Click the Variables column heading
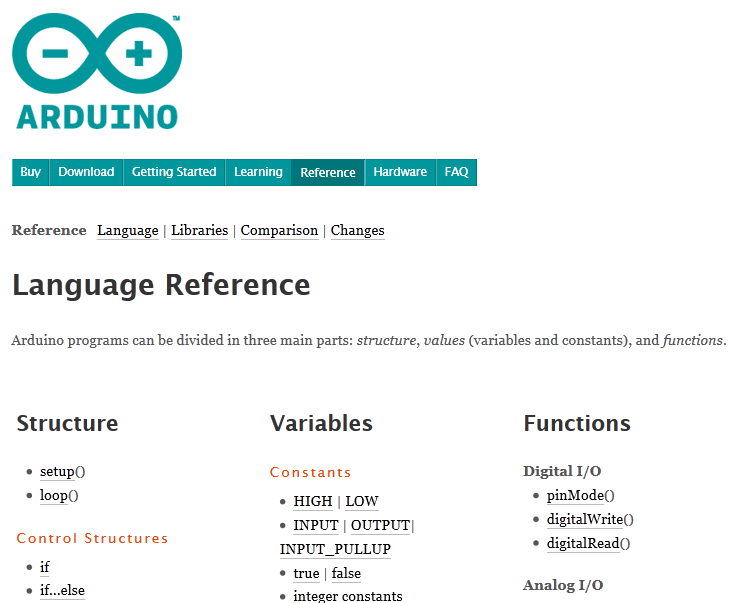Screen dimensions: 734x603 pos(321,423)
